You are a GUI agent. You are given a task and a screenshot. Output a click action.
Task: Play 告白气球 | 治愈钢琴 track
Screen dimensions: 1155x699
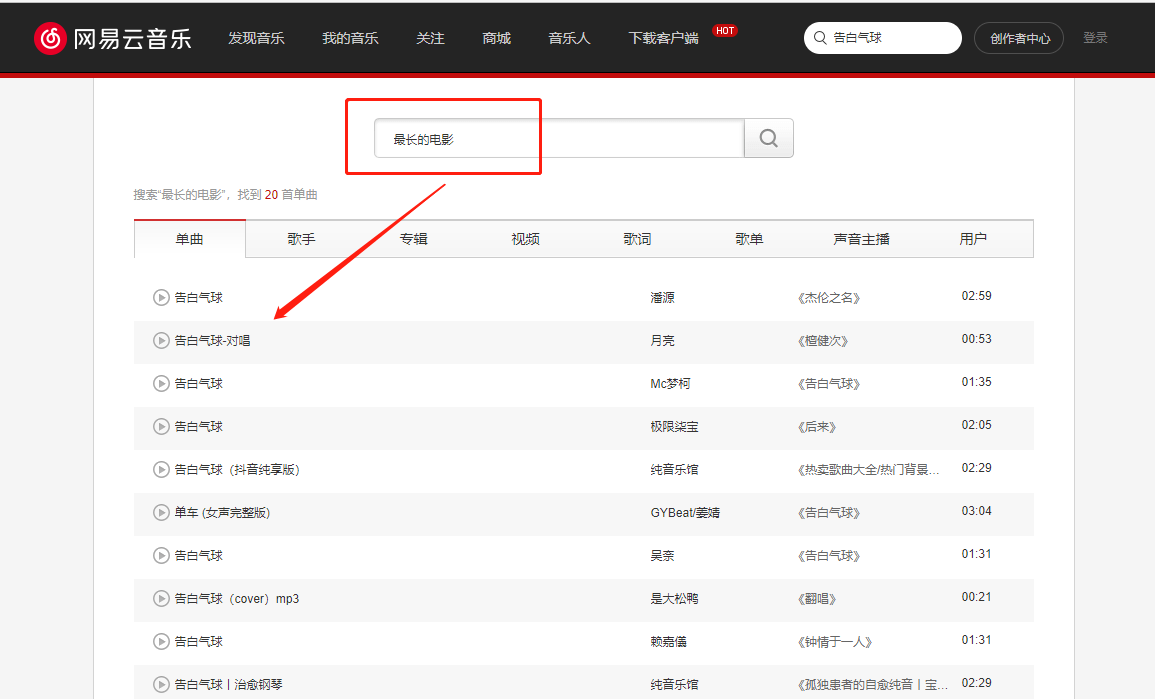[161, 684]
